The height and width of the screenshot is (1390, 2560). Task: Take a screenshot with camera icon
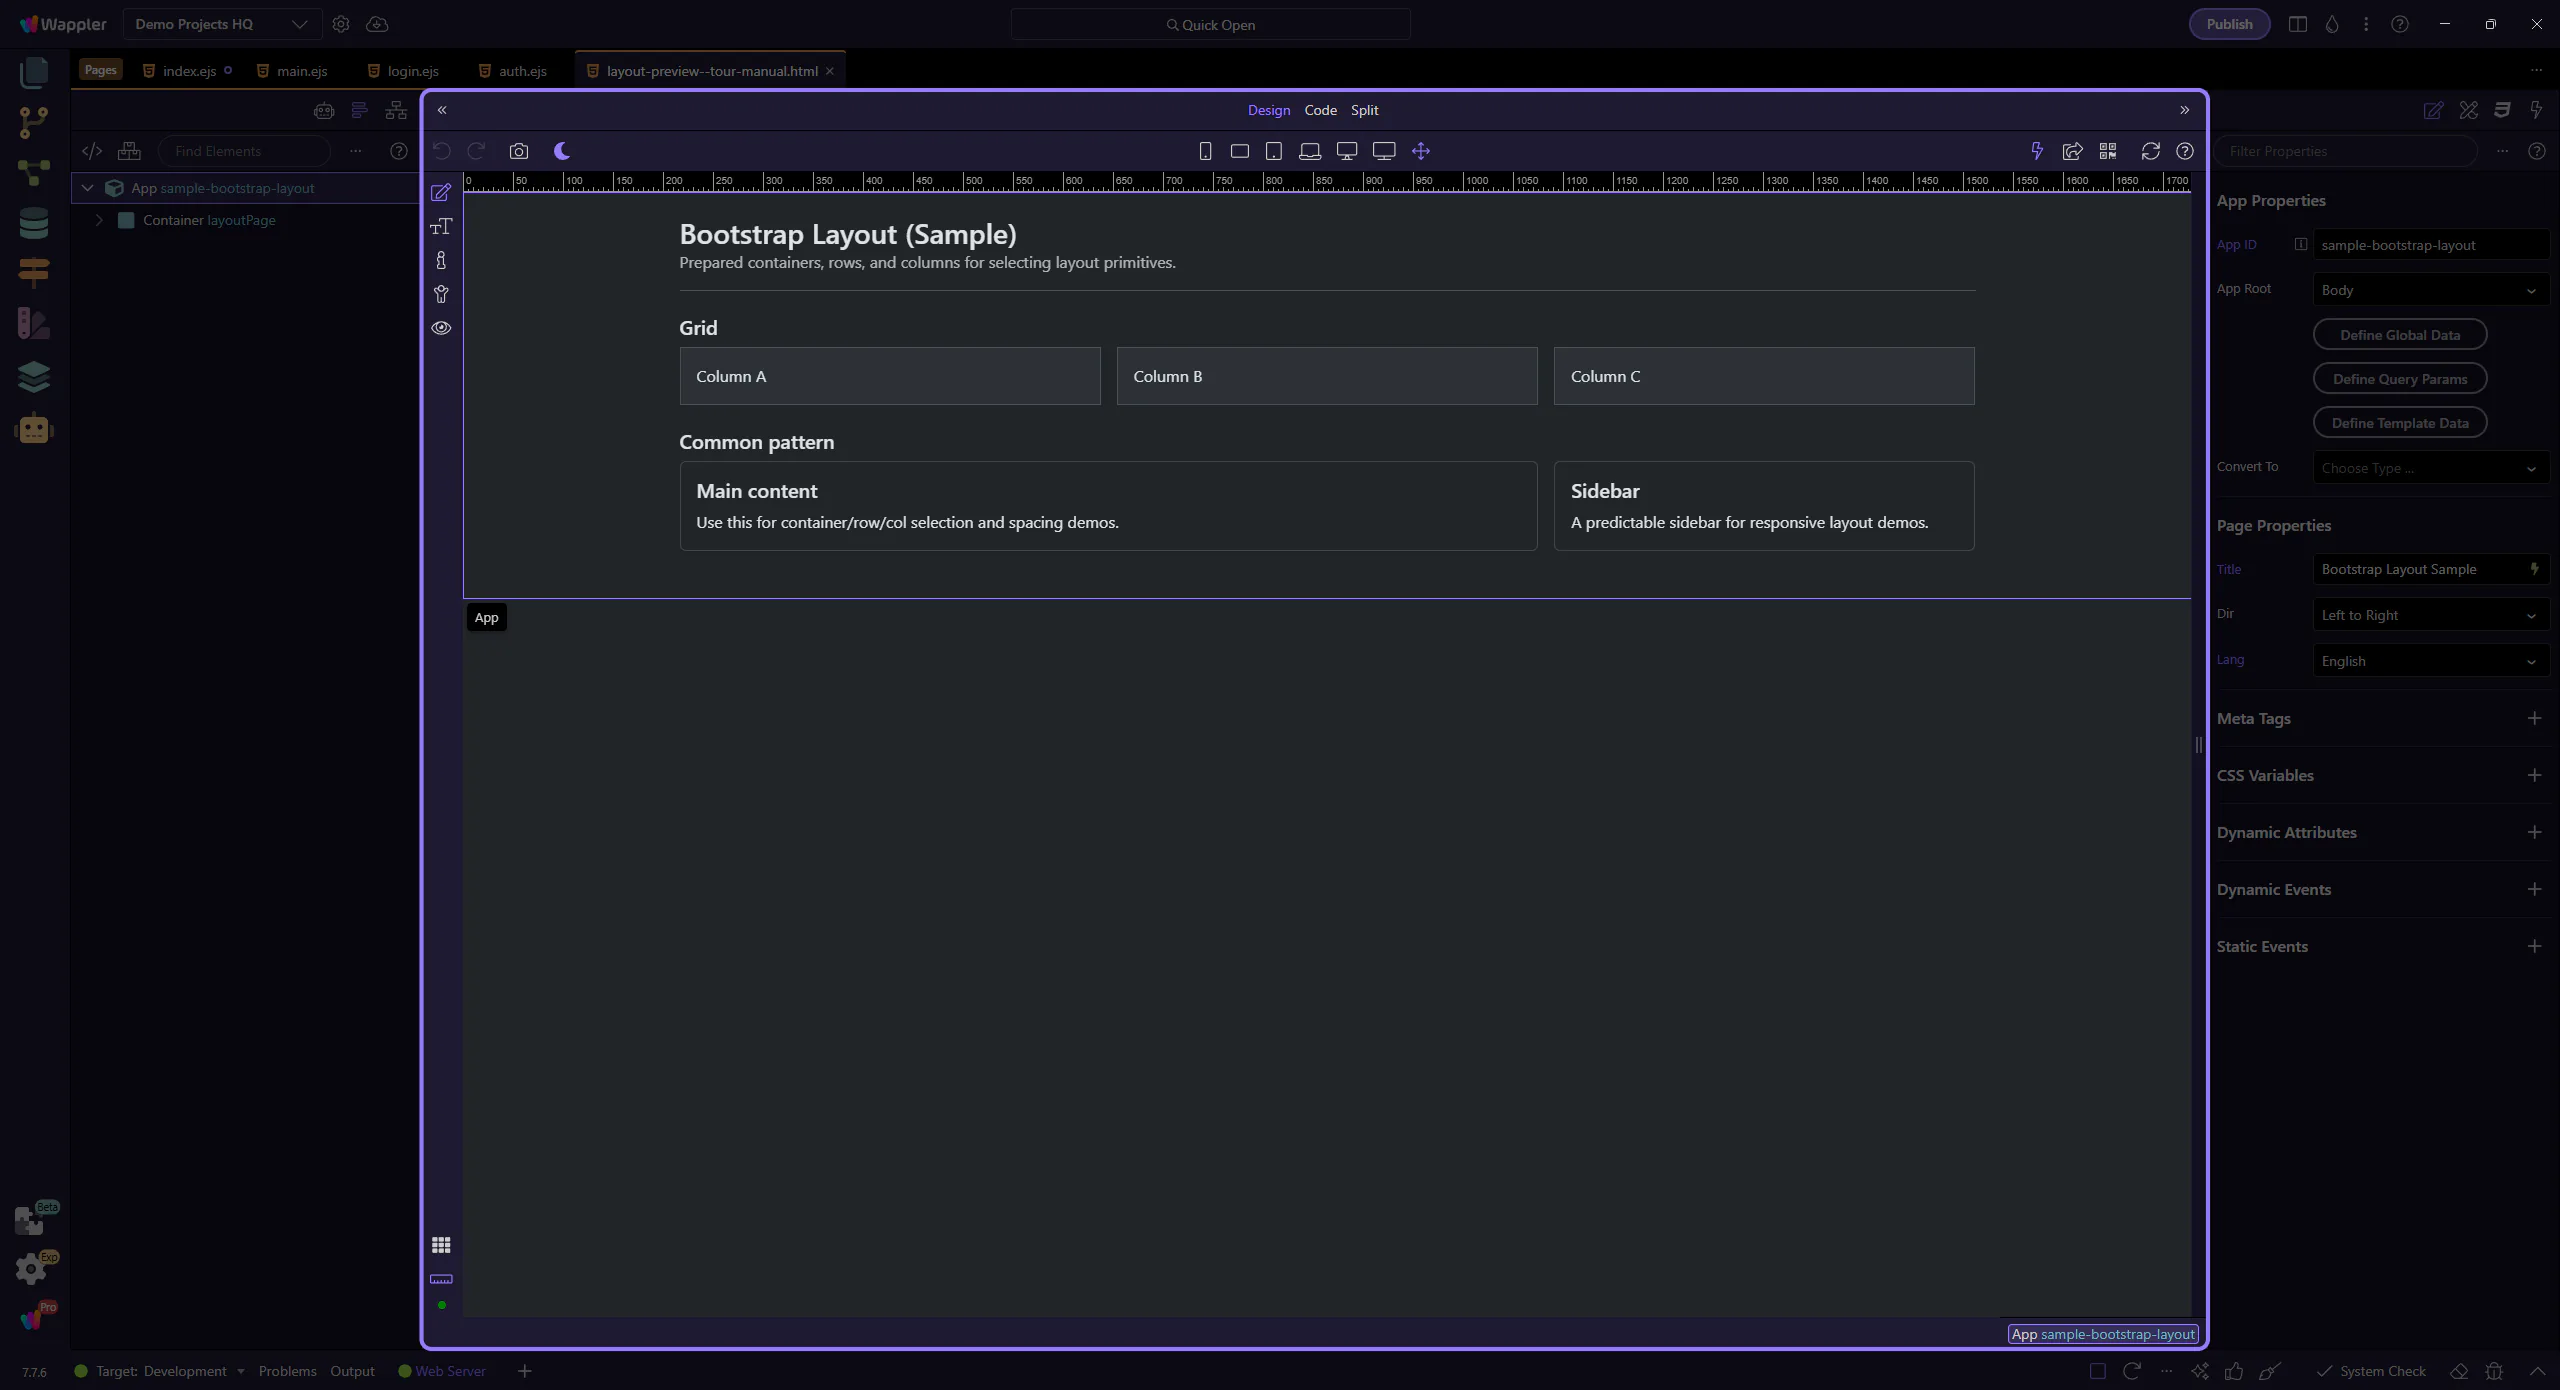[518, 151]
